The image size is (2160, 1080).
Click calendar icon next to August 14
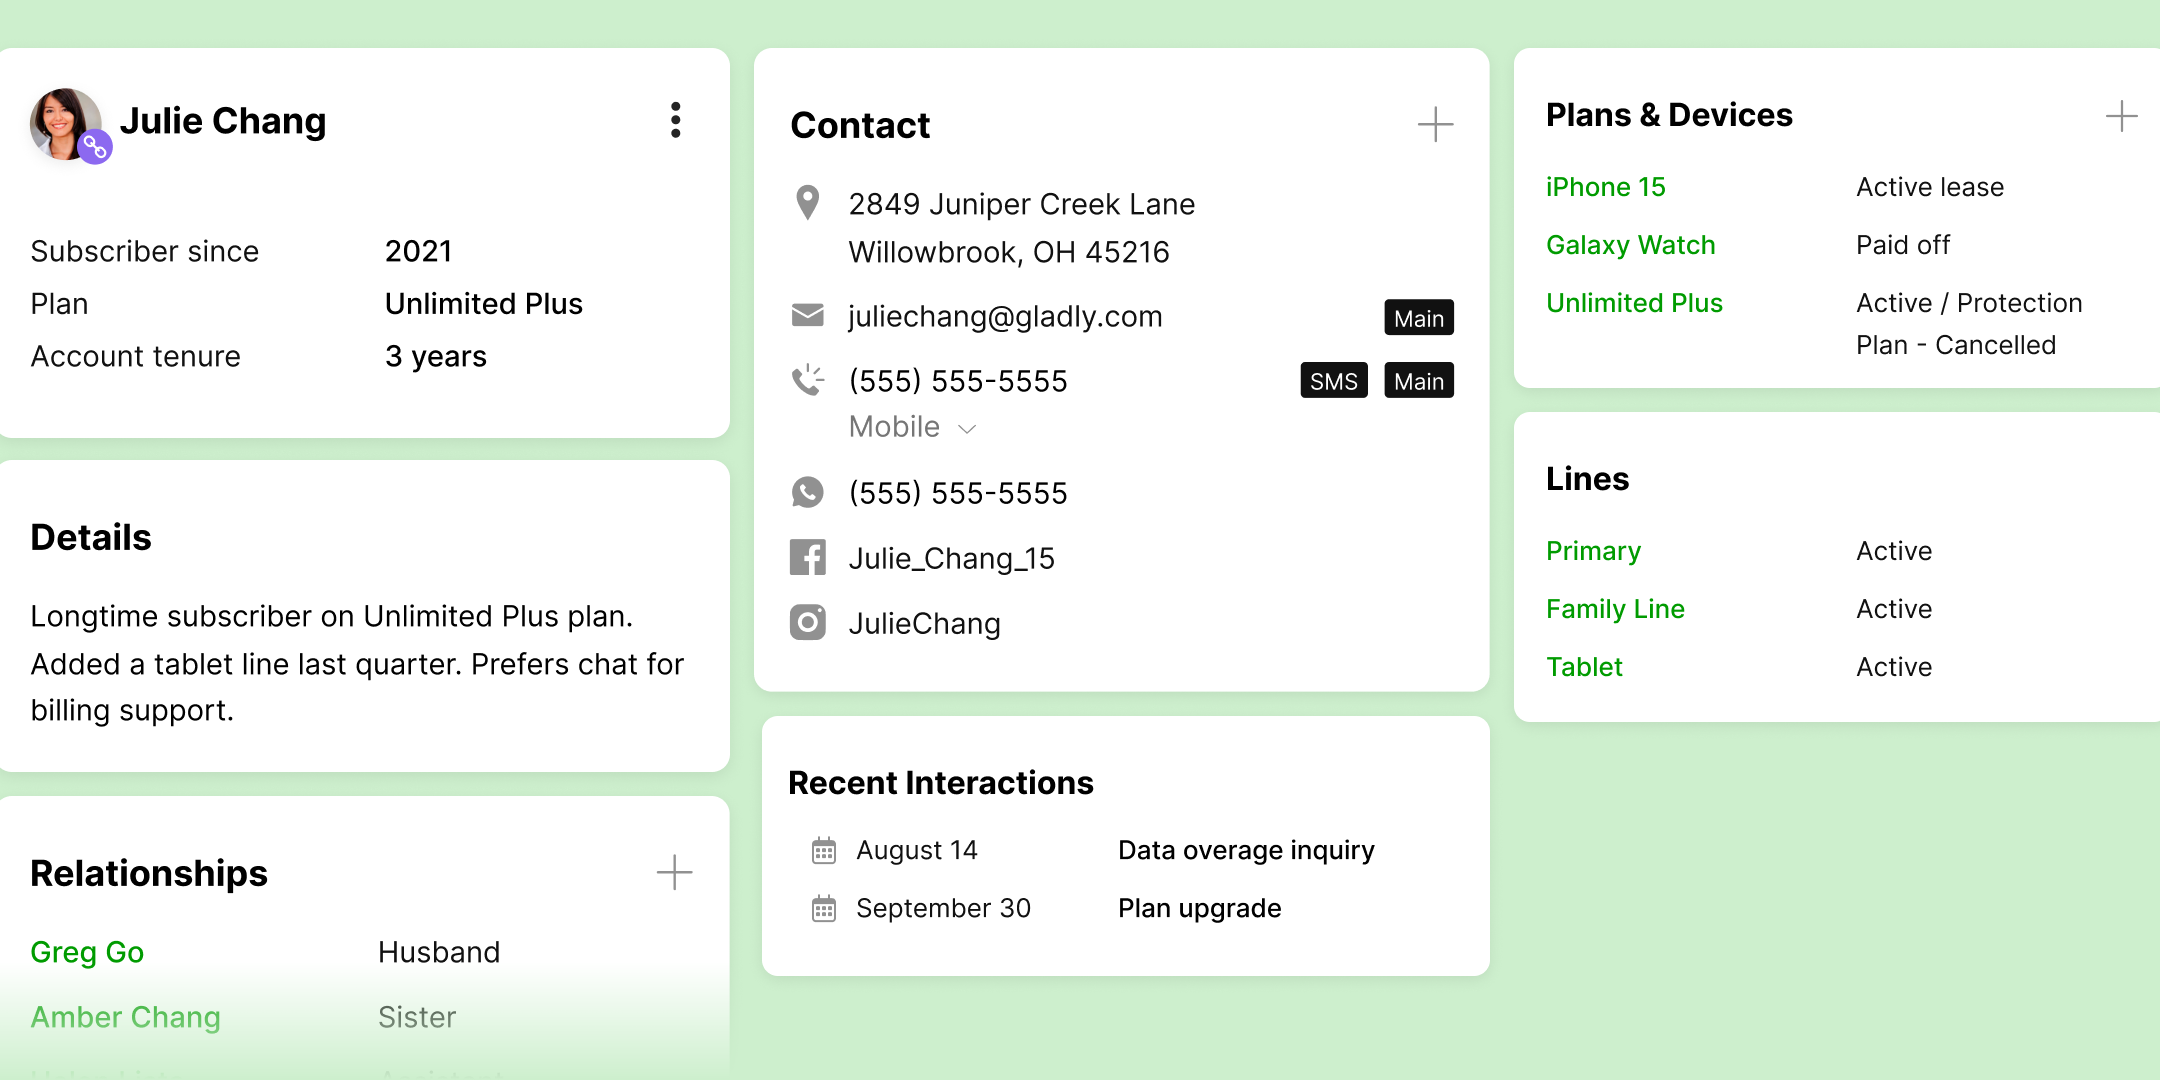[823, 851]
